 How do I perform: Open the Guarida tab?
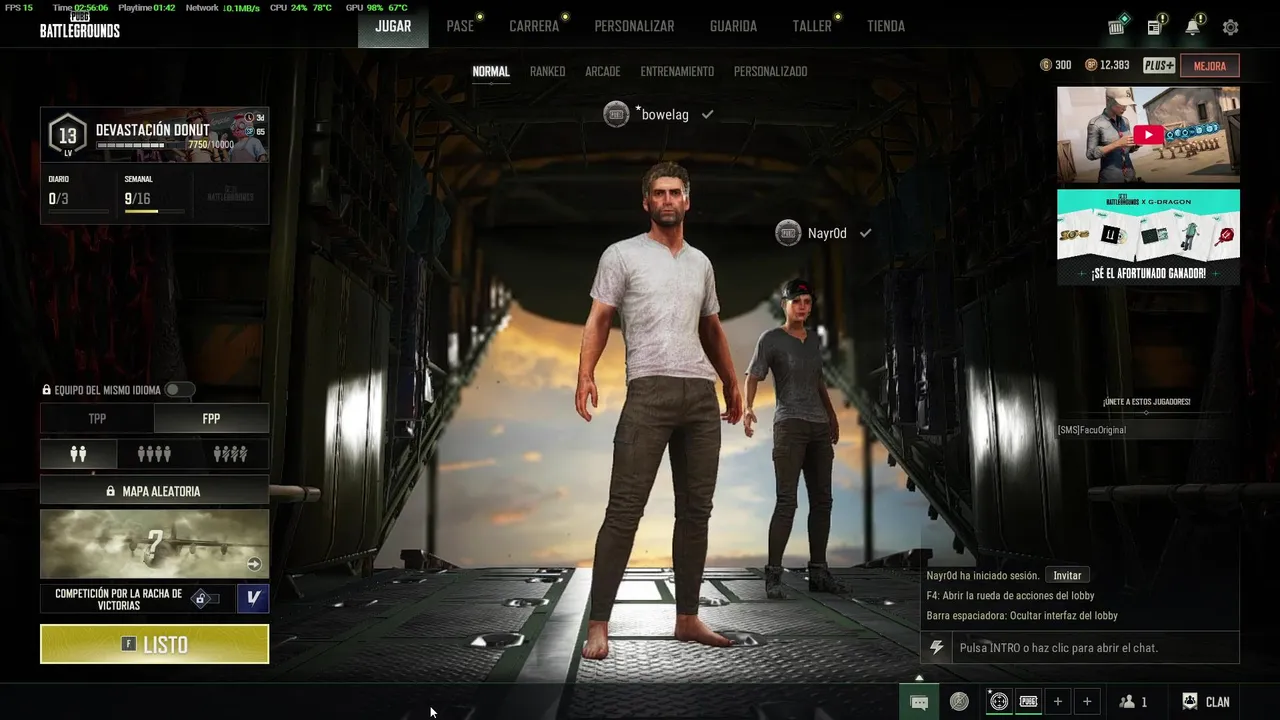[733, 26]
